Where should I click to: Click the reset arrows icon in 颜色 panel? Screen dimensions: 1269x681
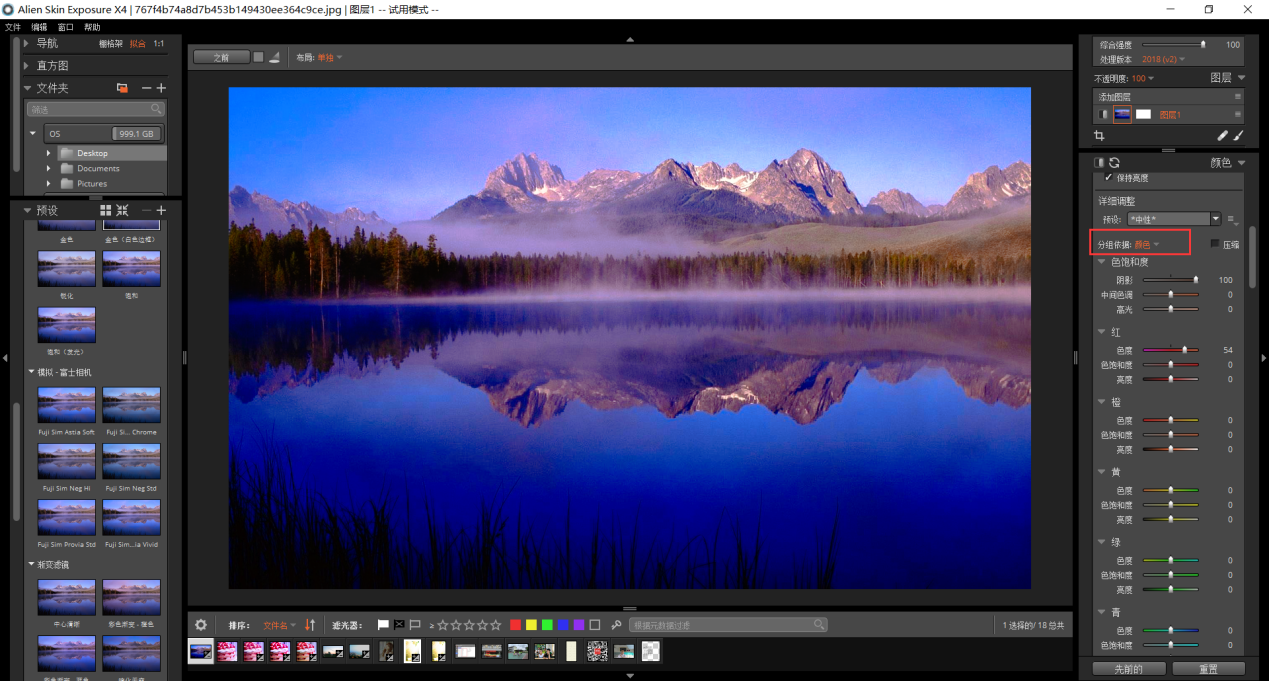[x=1114, y=162]
